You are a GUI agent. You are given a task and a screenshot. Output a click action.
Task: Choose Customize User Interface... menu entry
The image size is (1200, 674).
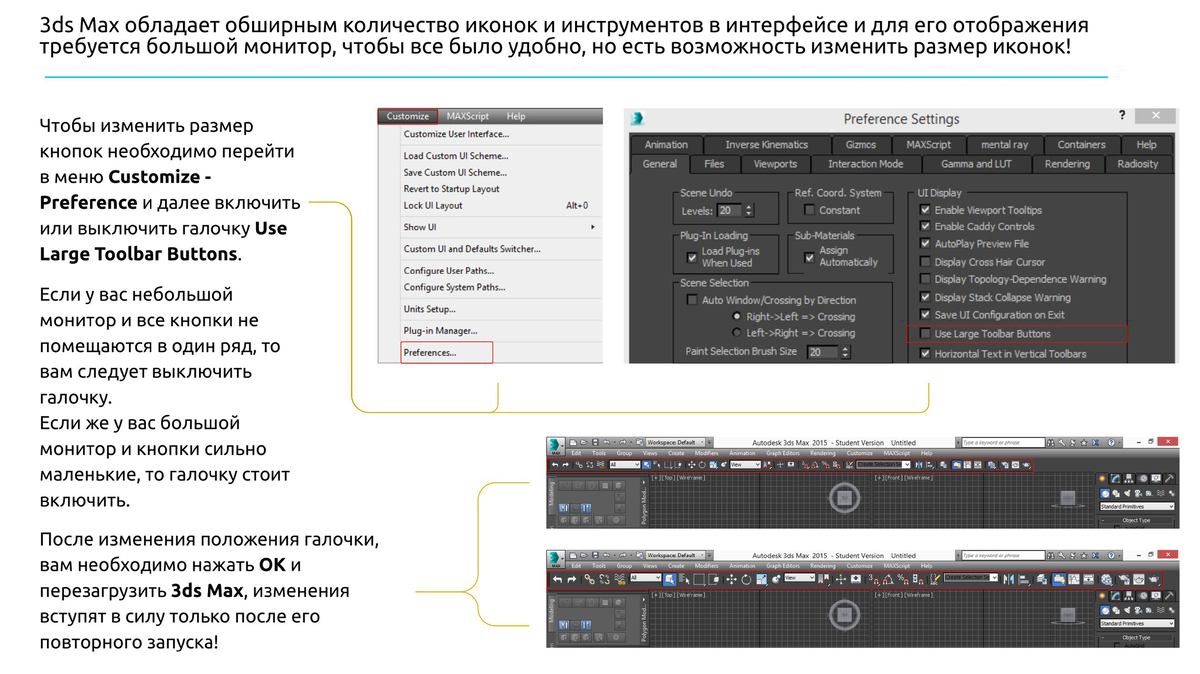point(456,134)
